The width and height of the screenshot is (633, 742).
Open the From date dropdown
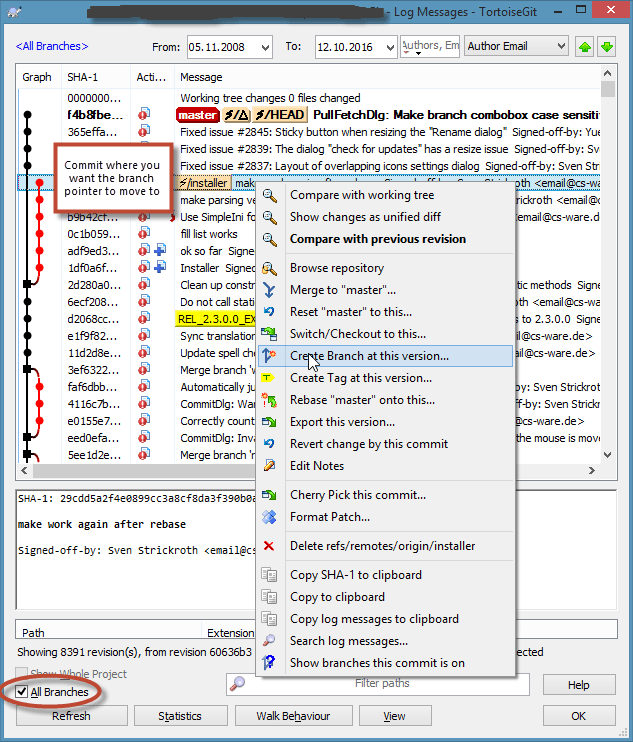265,47
